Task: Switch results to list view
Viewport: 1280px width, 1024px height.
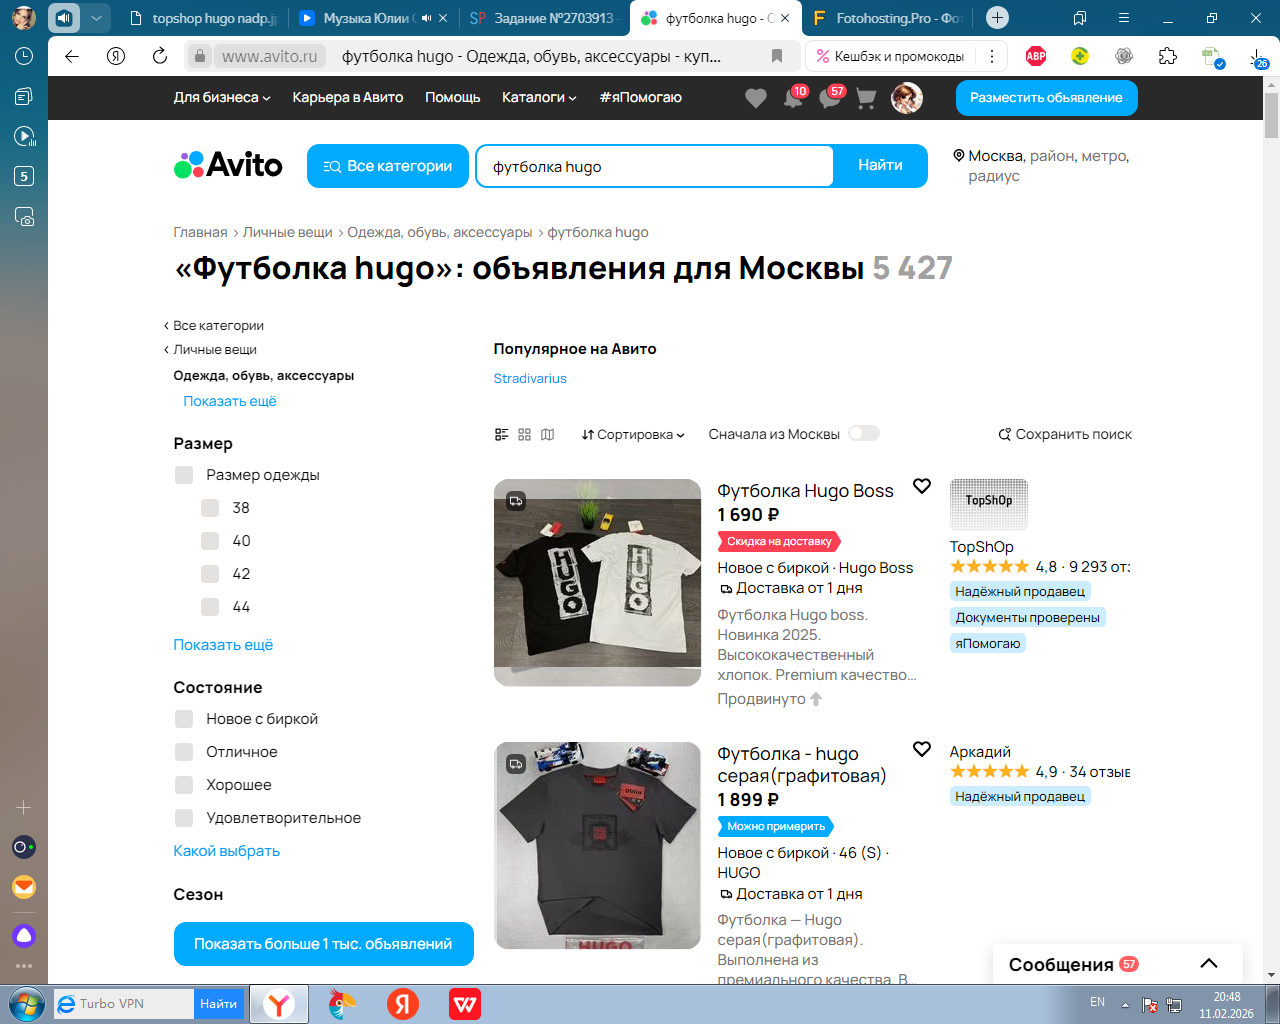Action: pos(502,434)
